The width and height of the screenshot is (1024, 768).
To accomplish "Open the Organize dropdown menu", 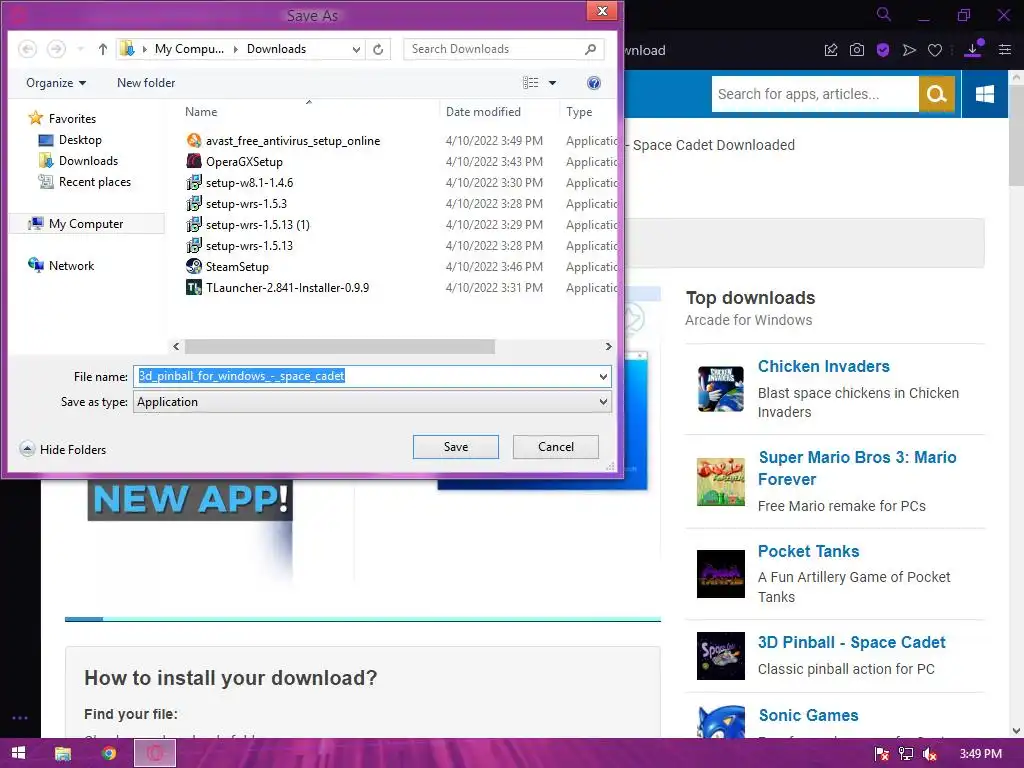I will [56, 83].
